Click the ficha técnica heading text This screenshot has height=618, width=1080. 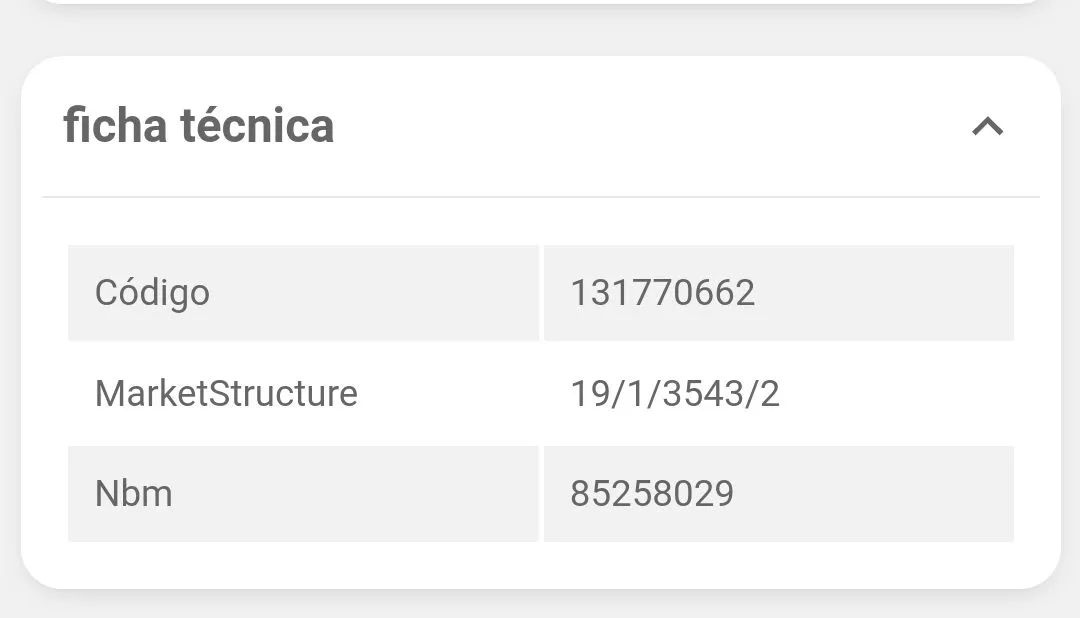point(198,127)
